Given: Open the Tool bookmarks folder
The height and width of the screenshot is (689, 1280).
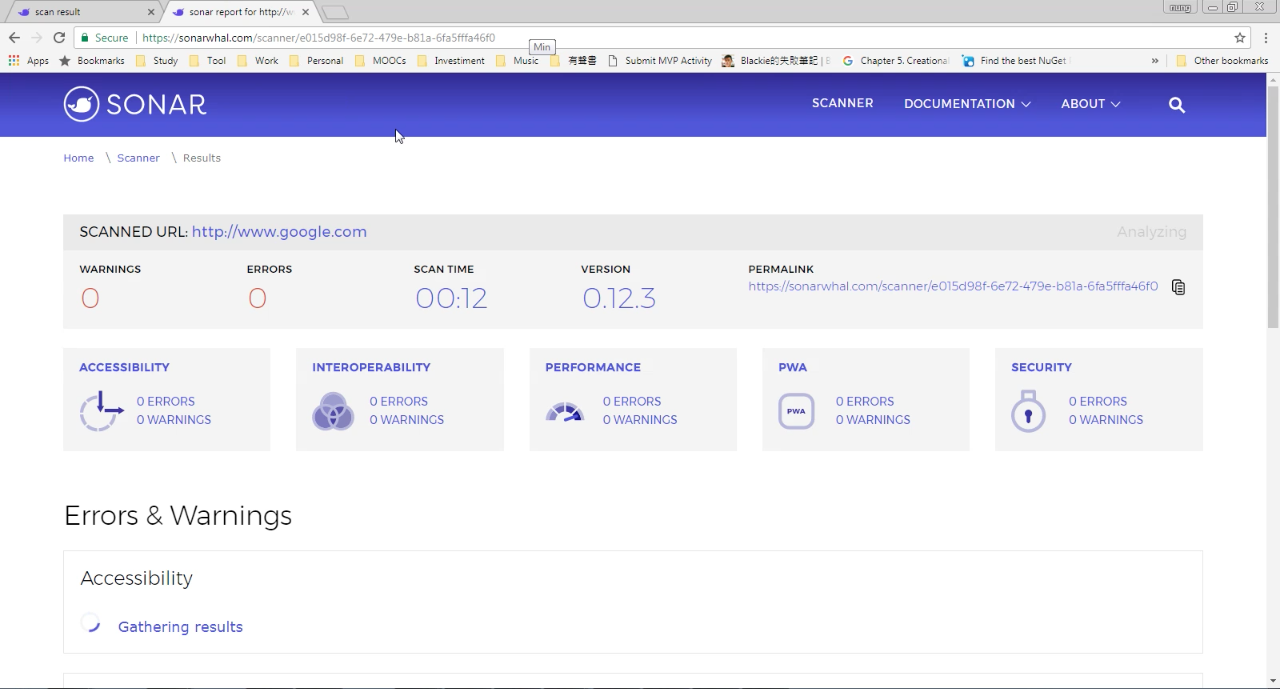Looking at the screenshot, I should (x=208, y=61).
